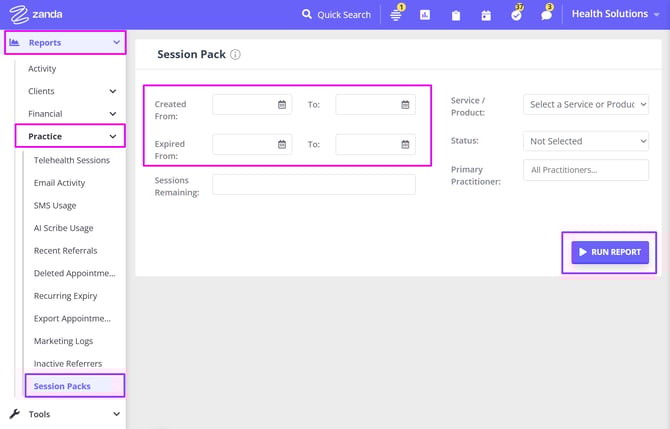Open the Created From calendar picker
Viewport: 670px width, 429px height.
(x=282, y=104)
